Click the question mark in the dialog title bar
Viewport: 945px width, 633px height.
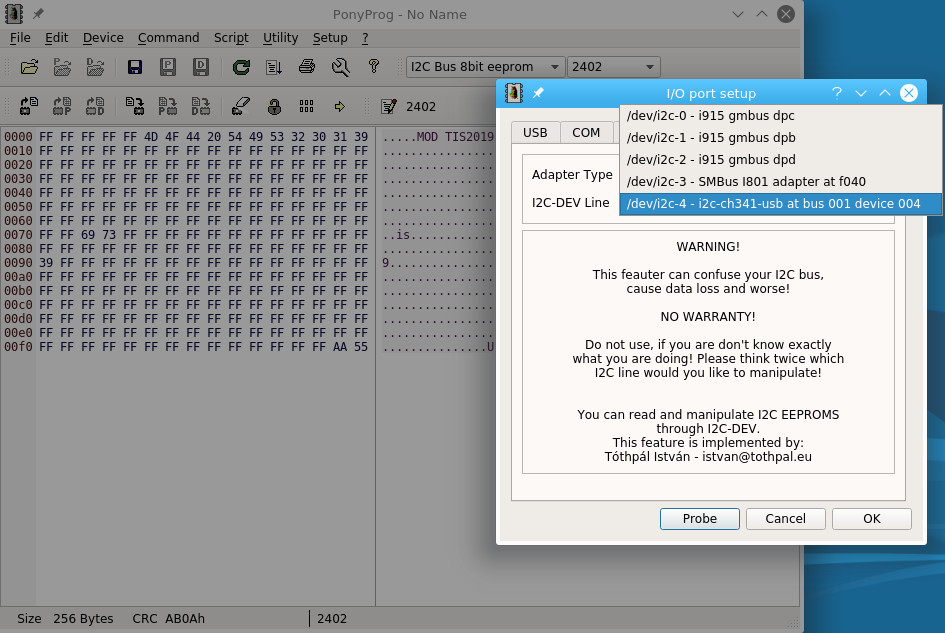(x=837, y=93)
